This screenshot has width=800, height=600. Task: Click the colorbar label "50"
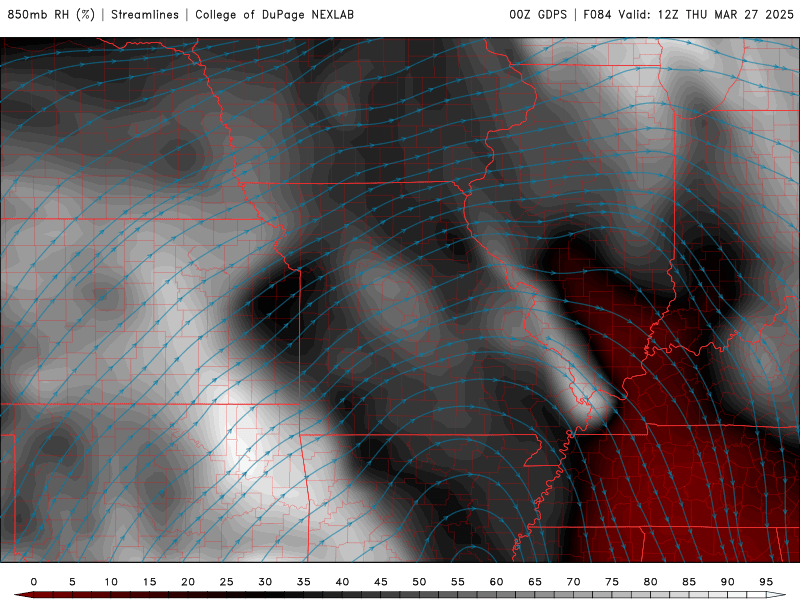point(419,582)
